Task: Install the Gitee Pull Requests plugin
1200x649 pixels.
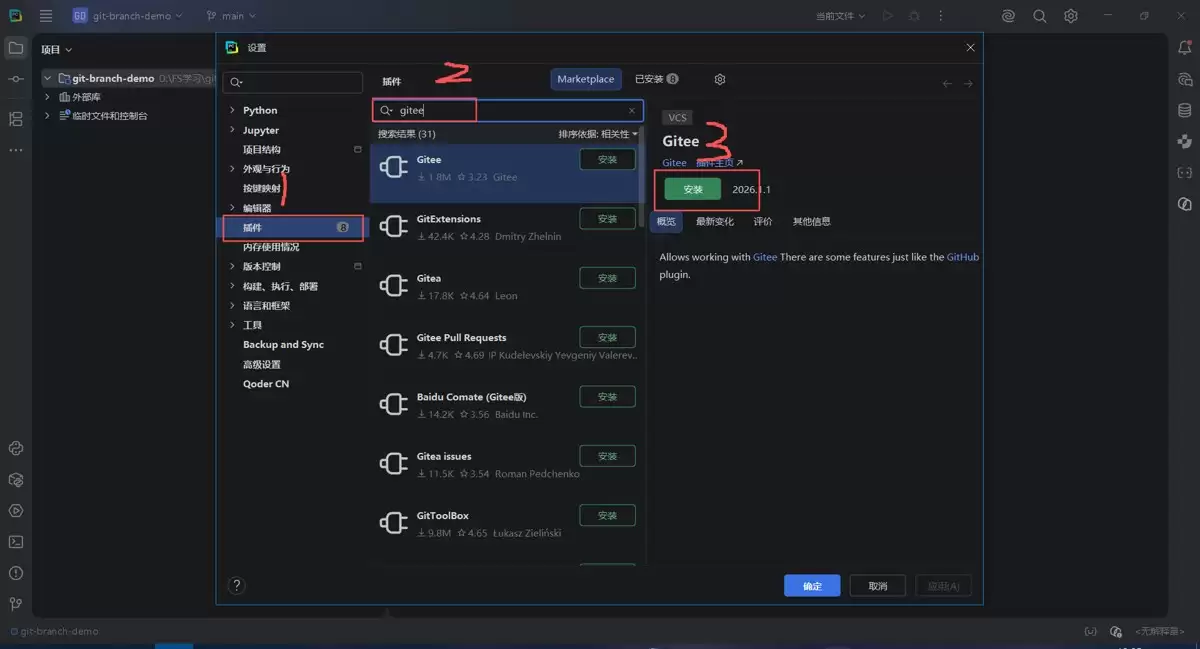Action: point(607,338)
